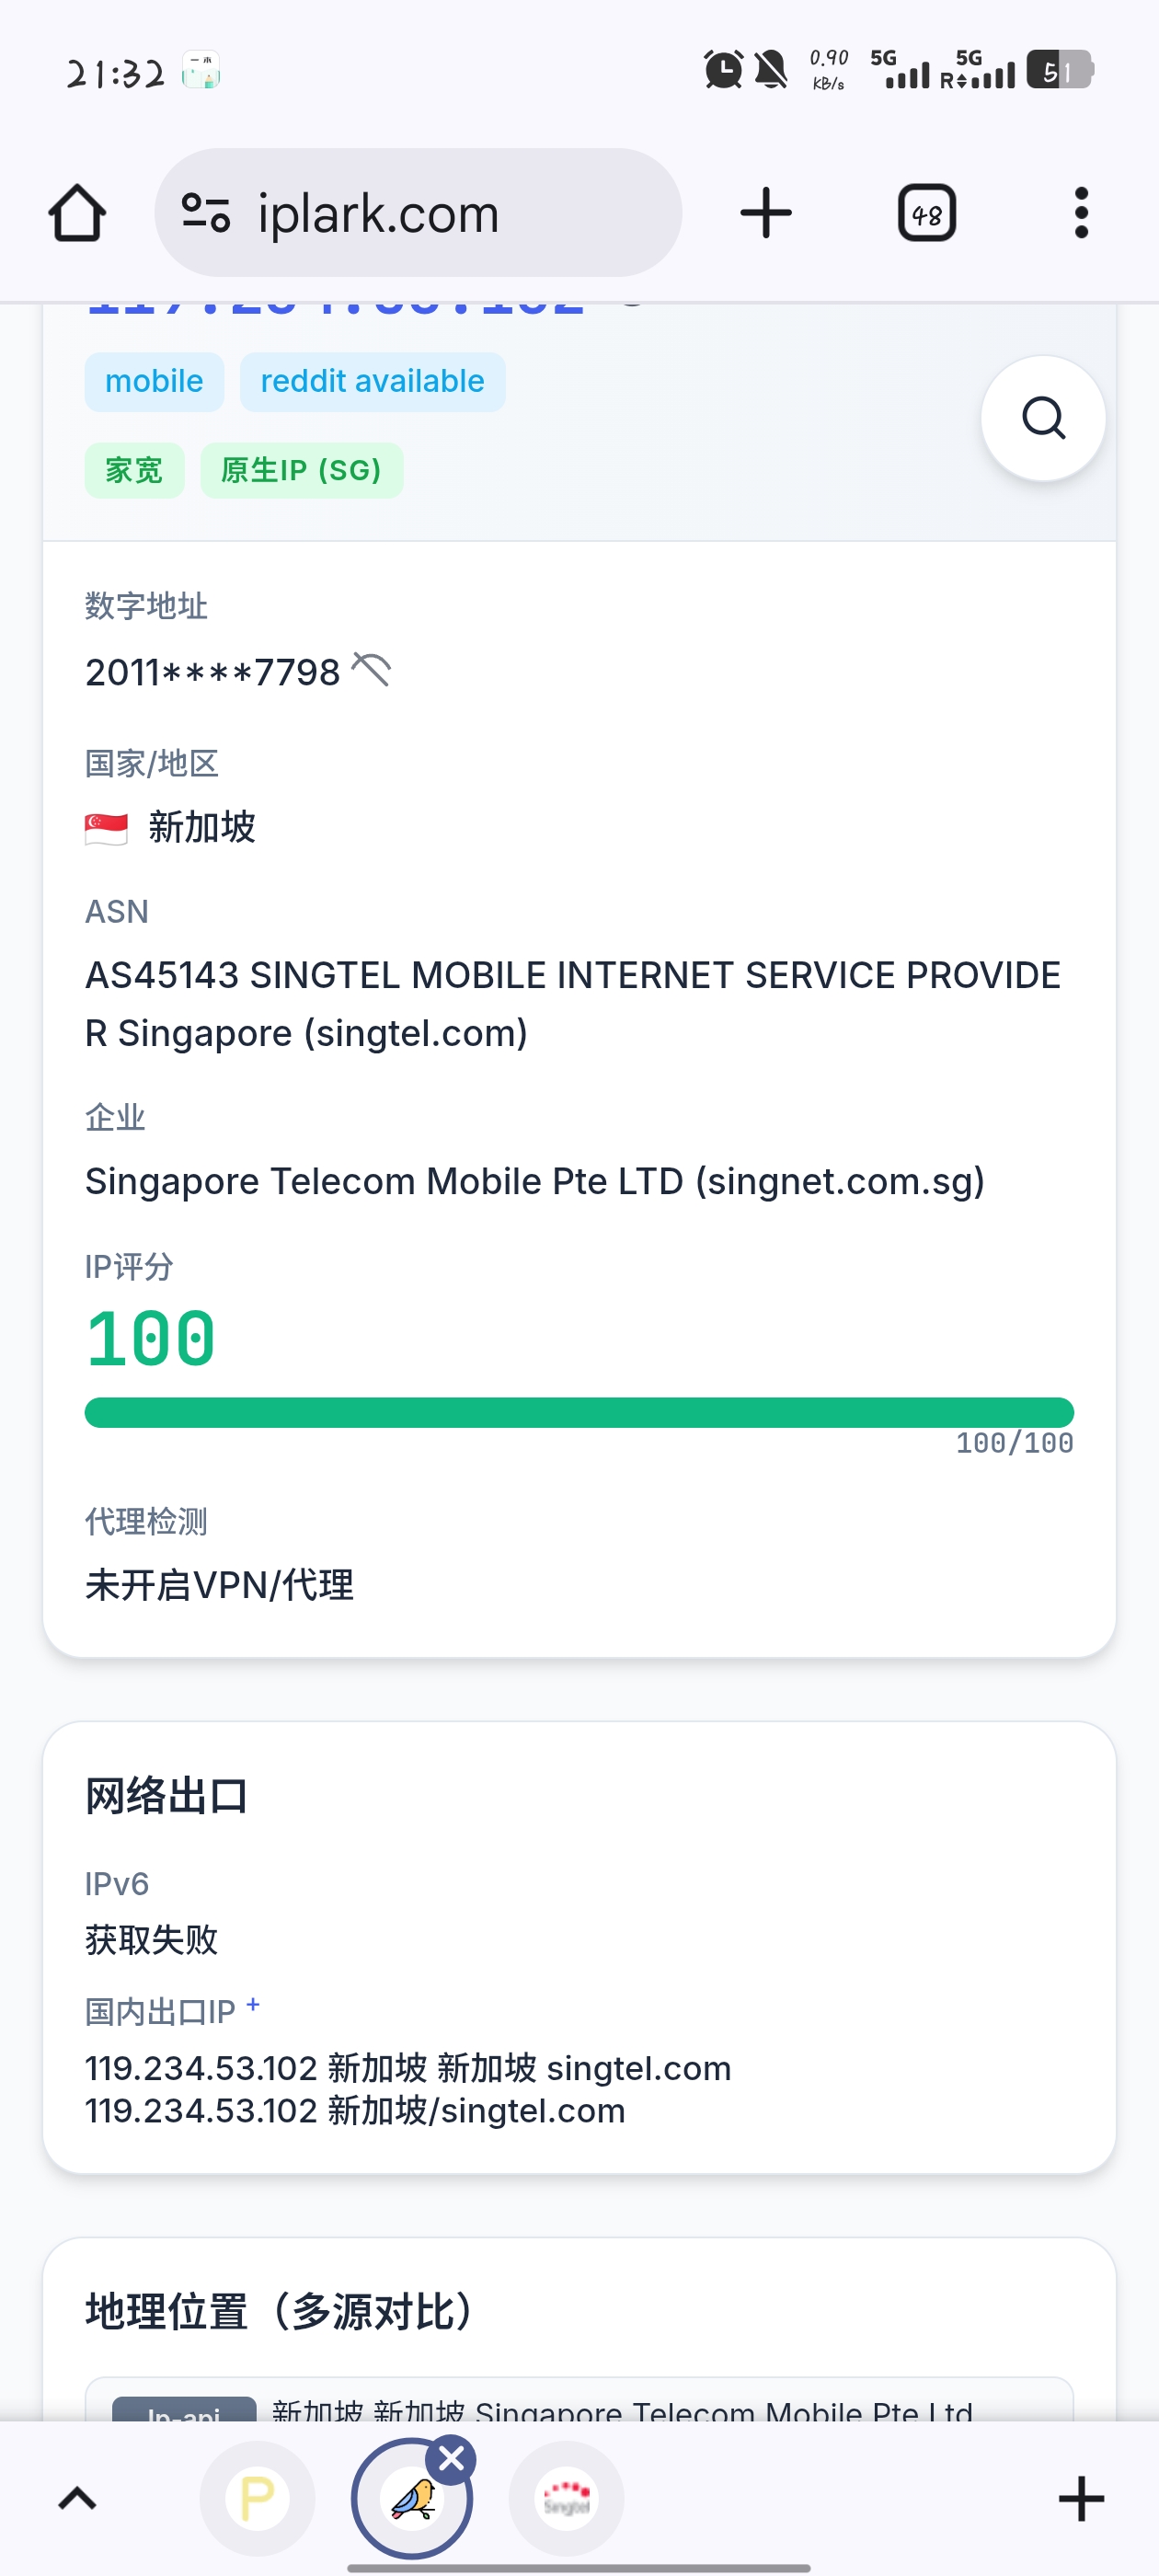
Task: Switch to the Singtel tab
Action: point(566,2499)
